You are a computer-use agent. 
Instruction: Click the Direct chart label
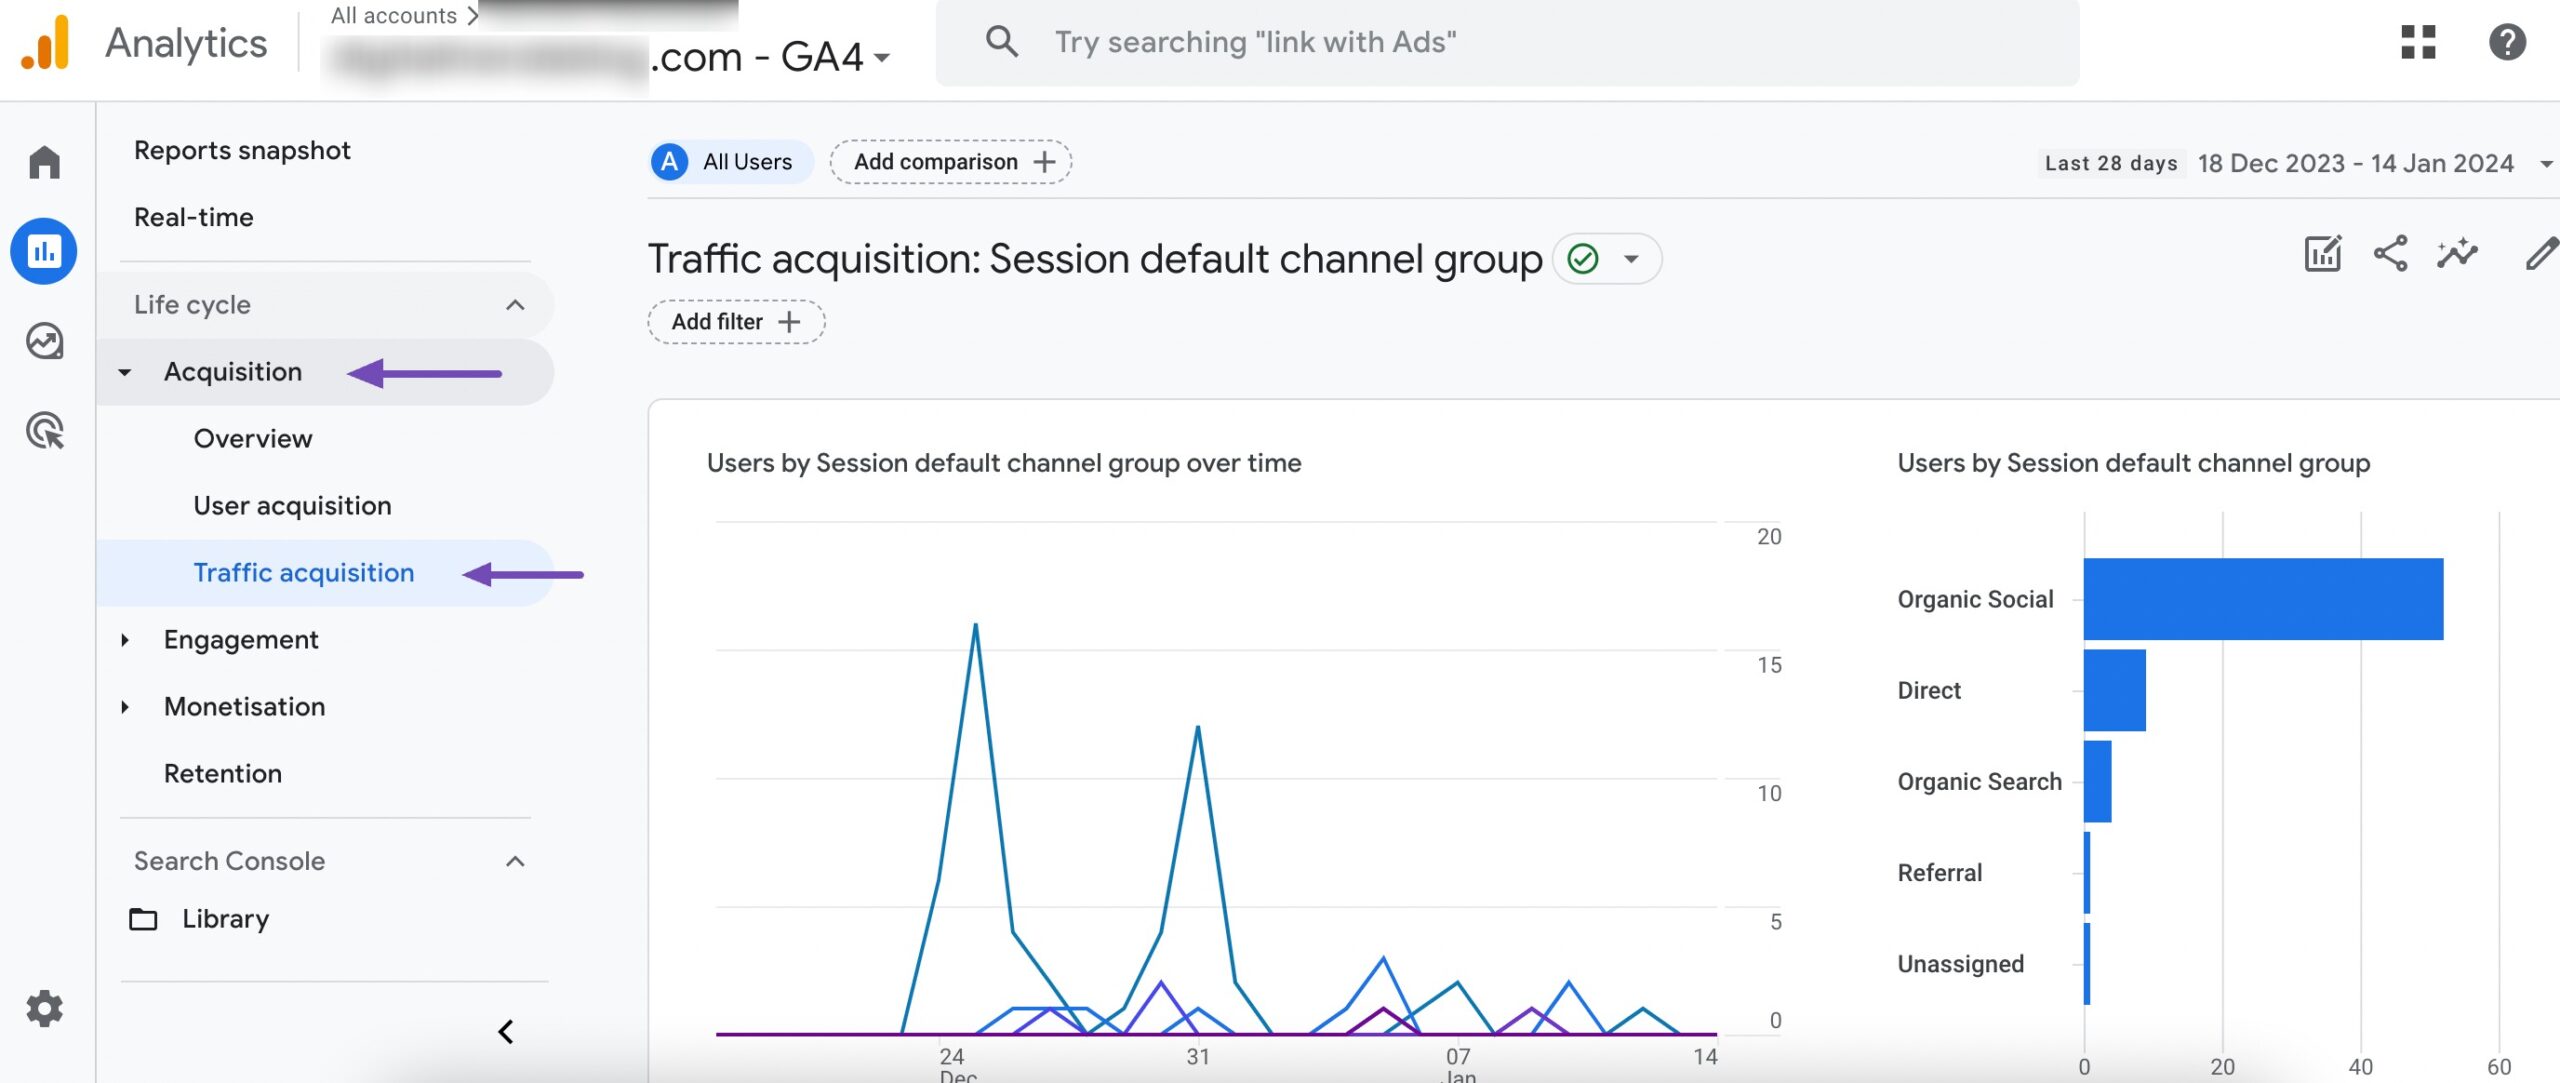1929,690
